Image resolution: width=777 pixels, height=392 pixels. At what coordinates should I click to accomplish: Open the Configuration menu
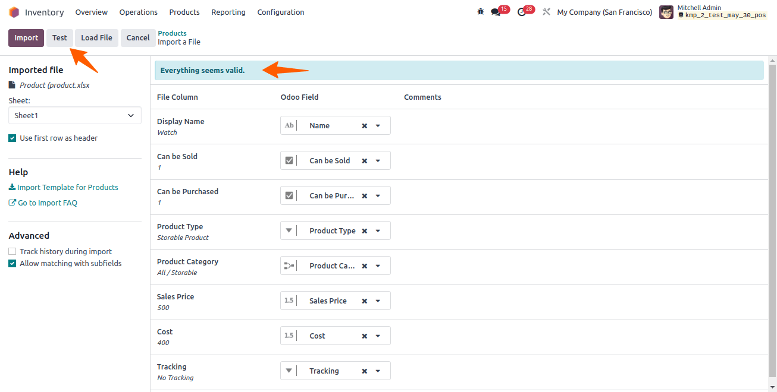(280, 12)
